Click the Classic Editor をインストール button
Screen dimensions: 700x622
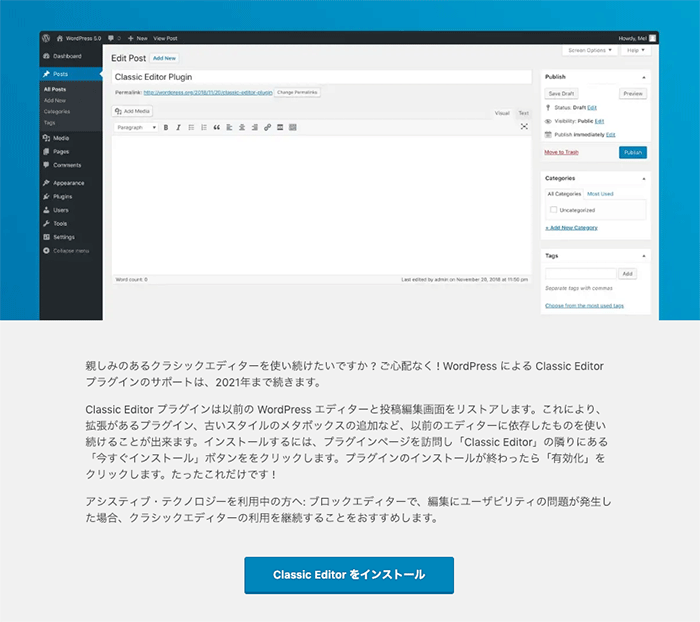pyautogui.click(x=349, y=575)
